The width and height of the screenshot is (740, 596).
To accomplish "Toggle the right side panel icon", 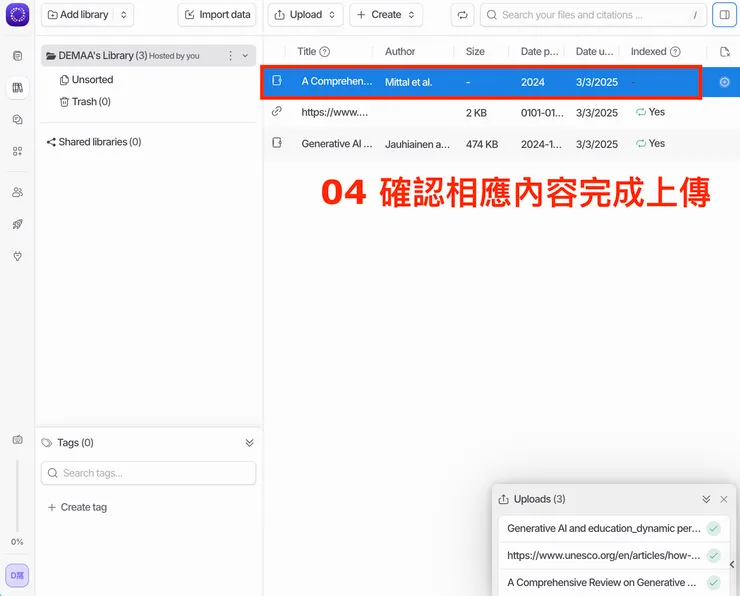I will (x=724, y=15).
